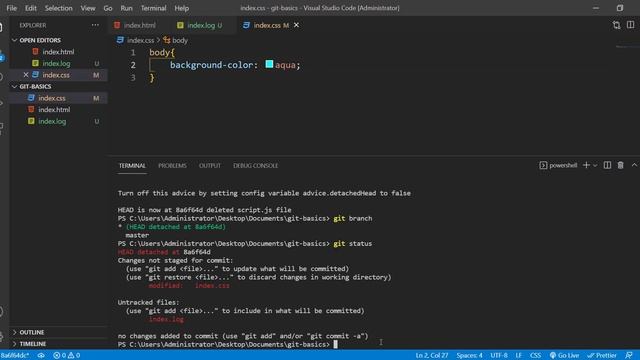Screen dimensions: 640x360
Task: Change language mode via CSS item
Action: pyautogui.click(x=536, y=355)
